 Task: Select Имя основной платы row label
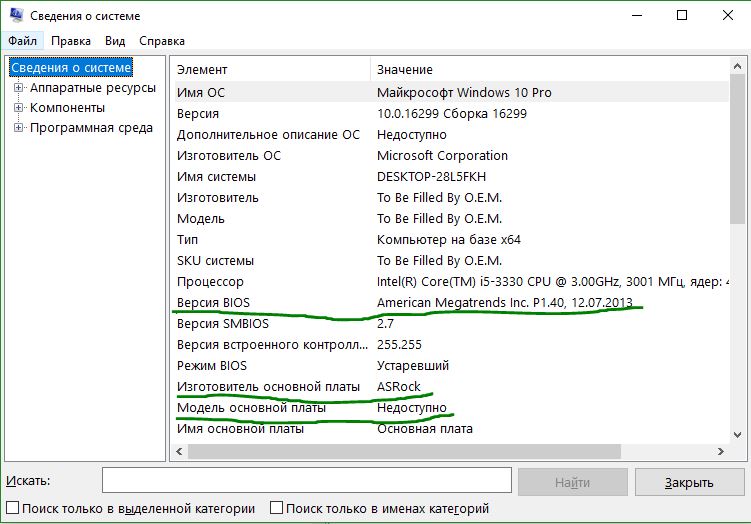click(240, 429)
